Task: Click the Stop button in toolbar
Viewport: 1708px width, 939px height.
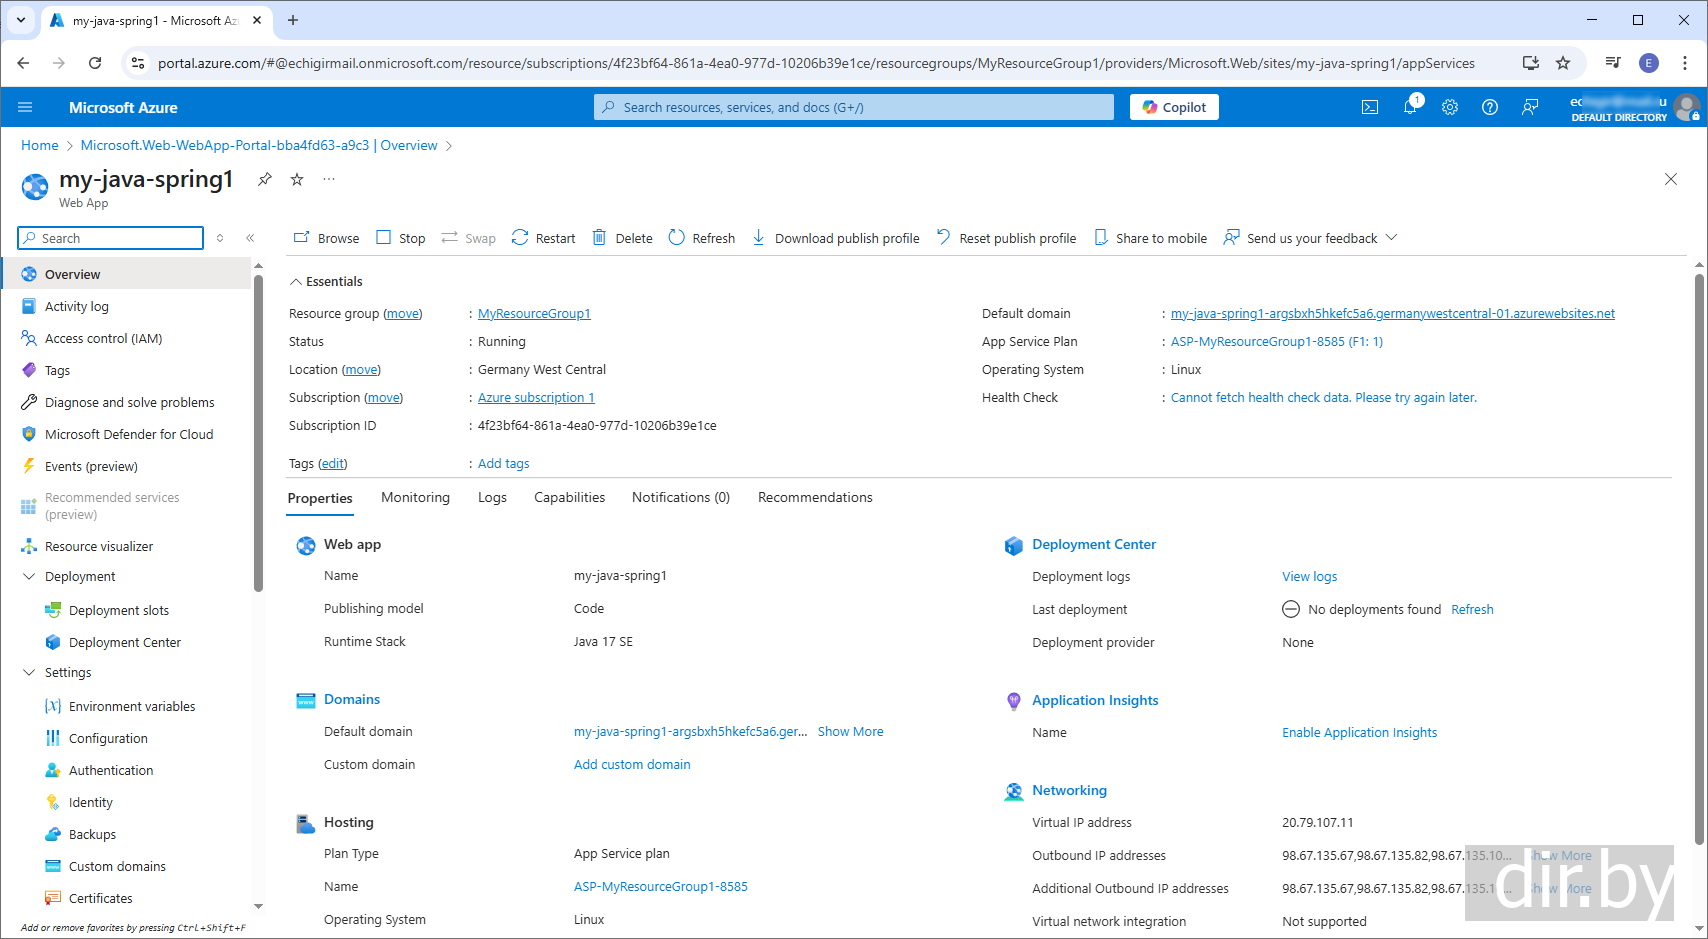Action: [x=401, y=238]
